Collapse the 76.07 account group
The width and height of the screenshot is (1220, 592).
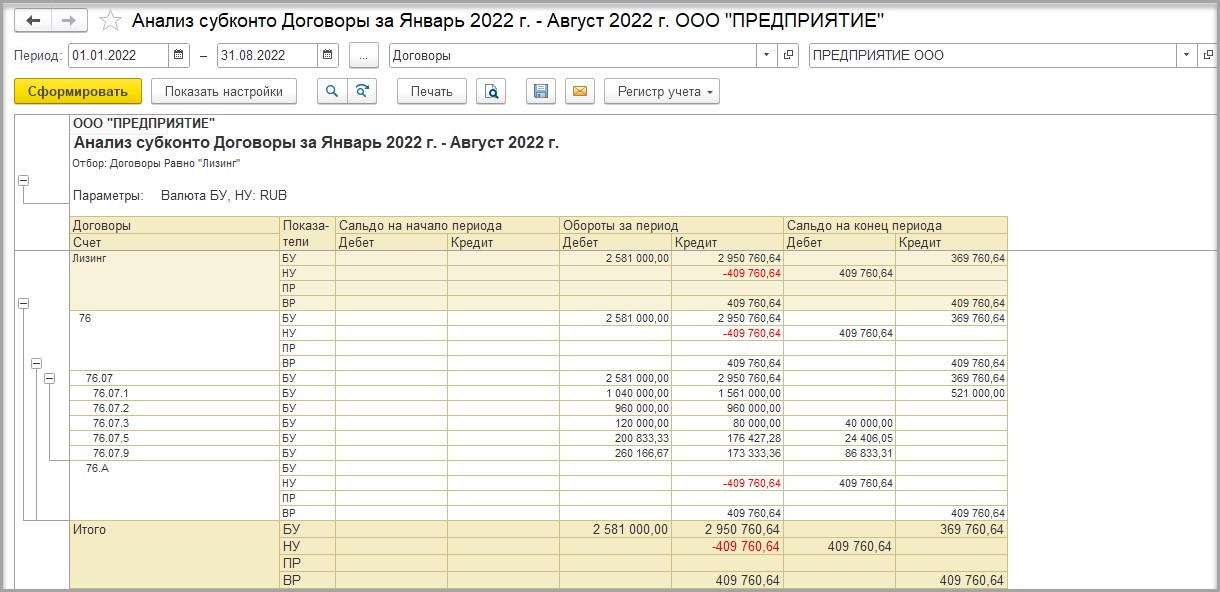[x=49, y=378]
